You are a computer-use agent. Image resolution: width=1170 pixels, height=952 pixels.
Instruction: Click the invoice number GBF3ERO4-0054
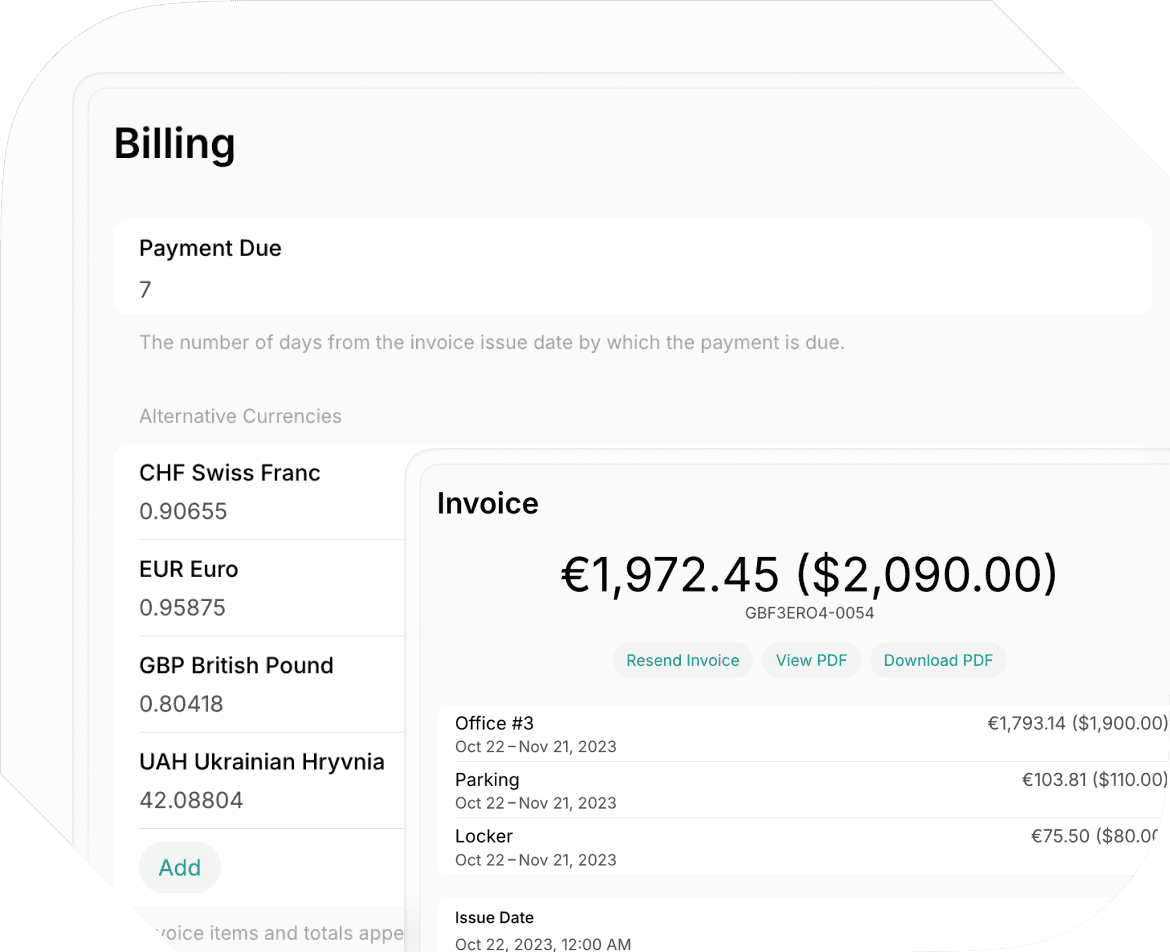[x=810, y=613]
